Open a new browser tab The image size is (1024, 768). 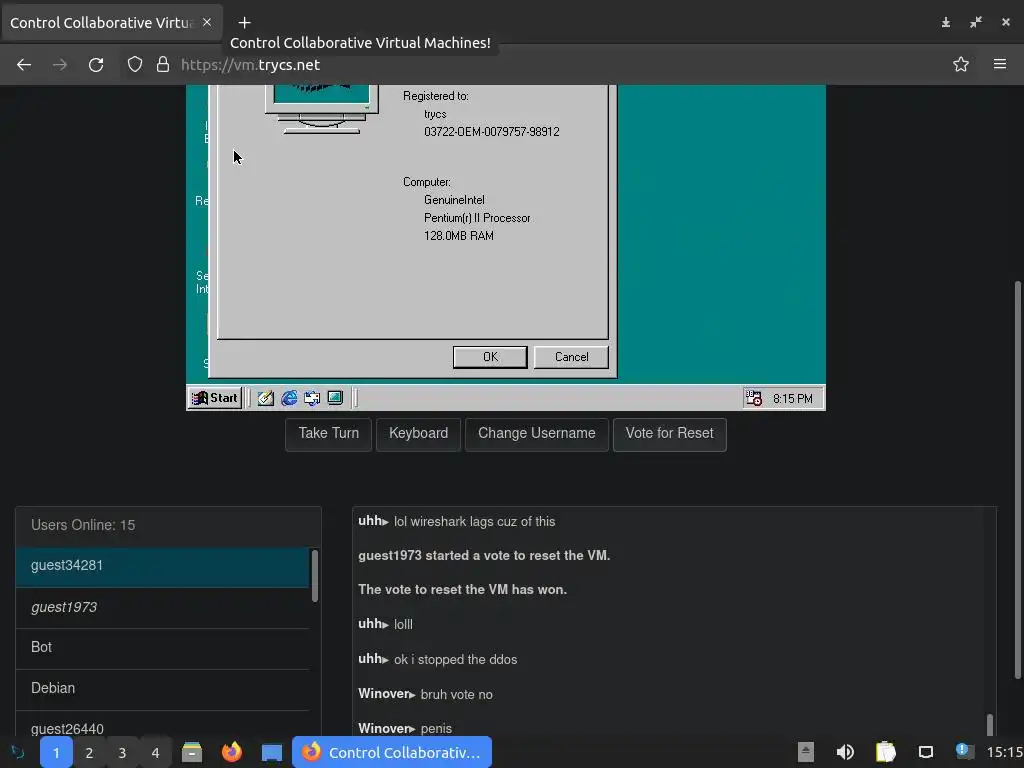pos(244,23)
